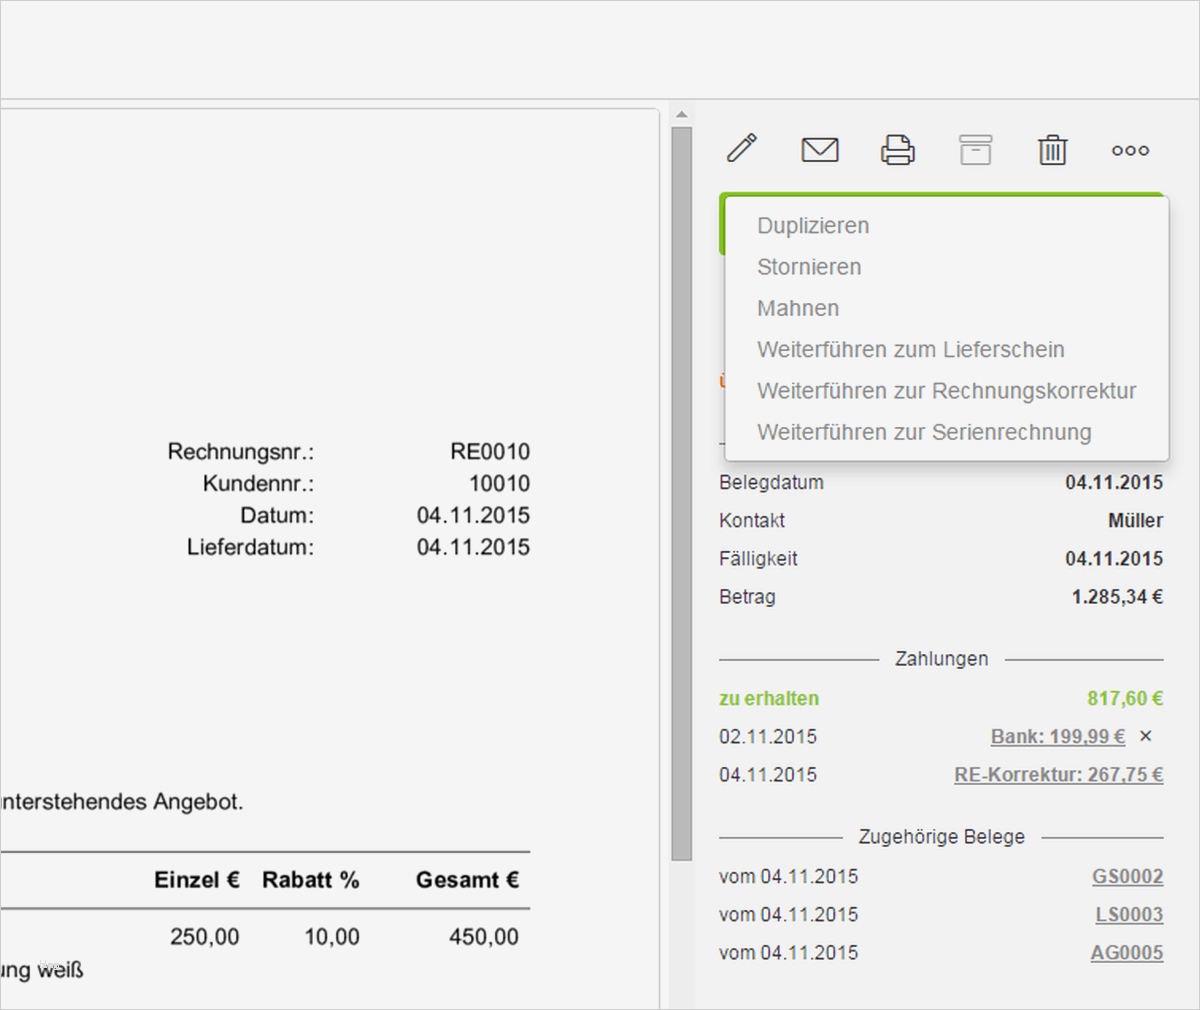Click the document preview scrollbar thumb
The height and width of the screenshot is (1010, 1200).
click(x=682, y=493)
